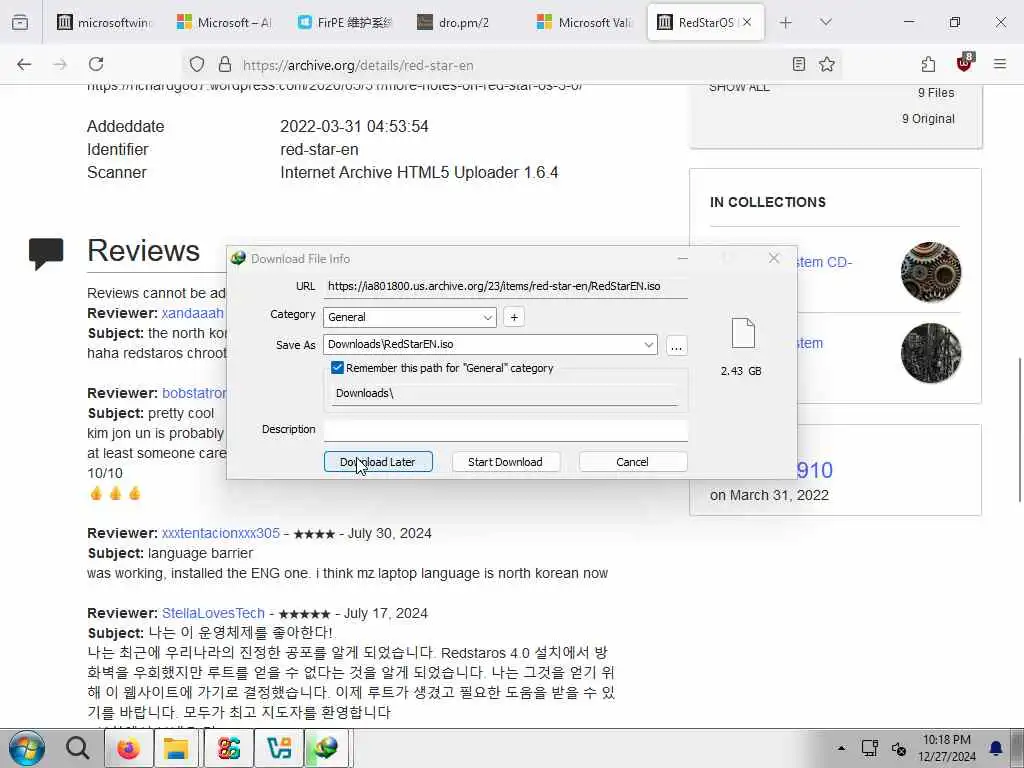The image size is (1024, 768).
Task: Click the file type icon above 2.43 GB
Action: (743, 333)
